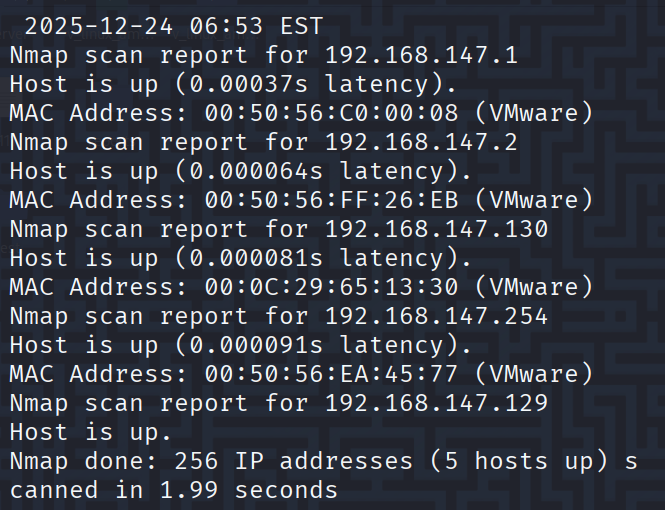Click IP address 192.168.147.130
This screenshot has height=510, width=665.
pos(436,230)
